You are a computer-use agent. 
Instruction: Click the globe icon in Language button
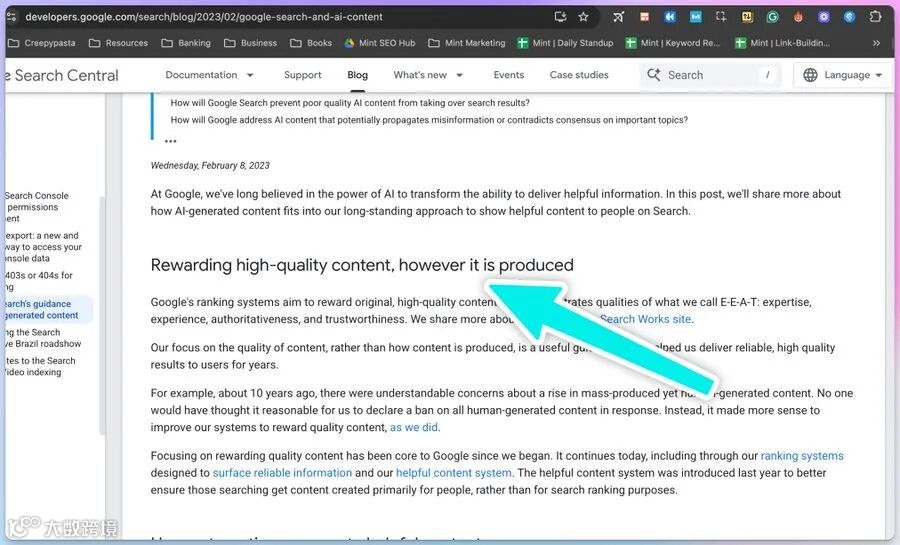[810, 75]
